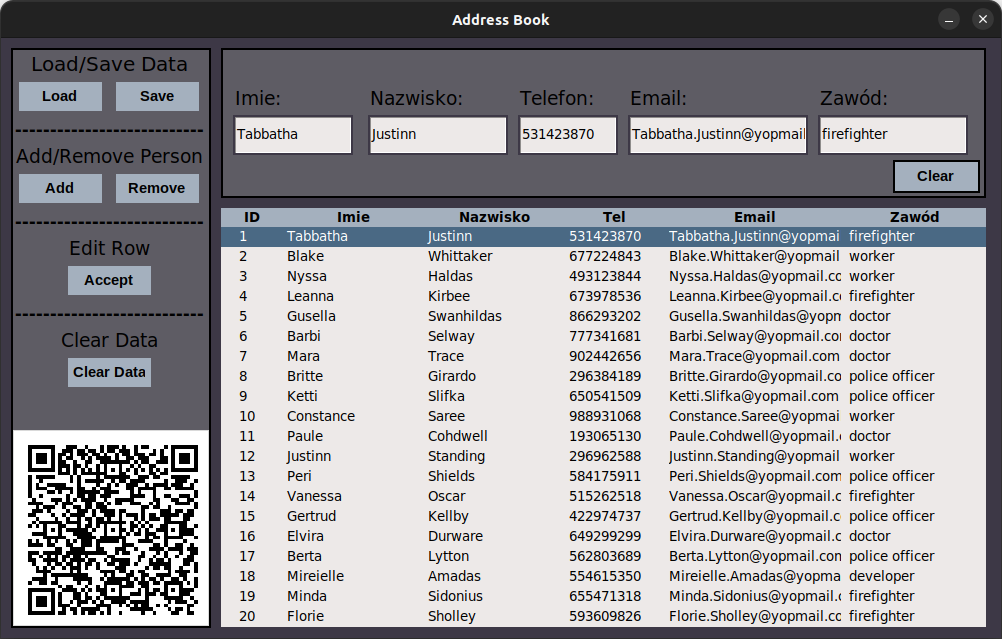
Task: Accept edits with the Accept button
Action: tap(109, 280)
